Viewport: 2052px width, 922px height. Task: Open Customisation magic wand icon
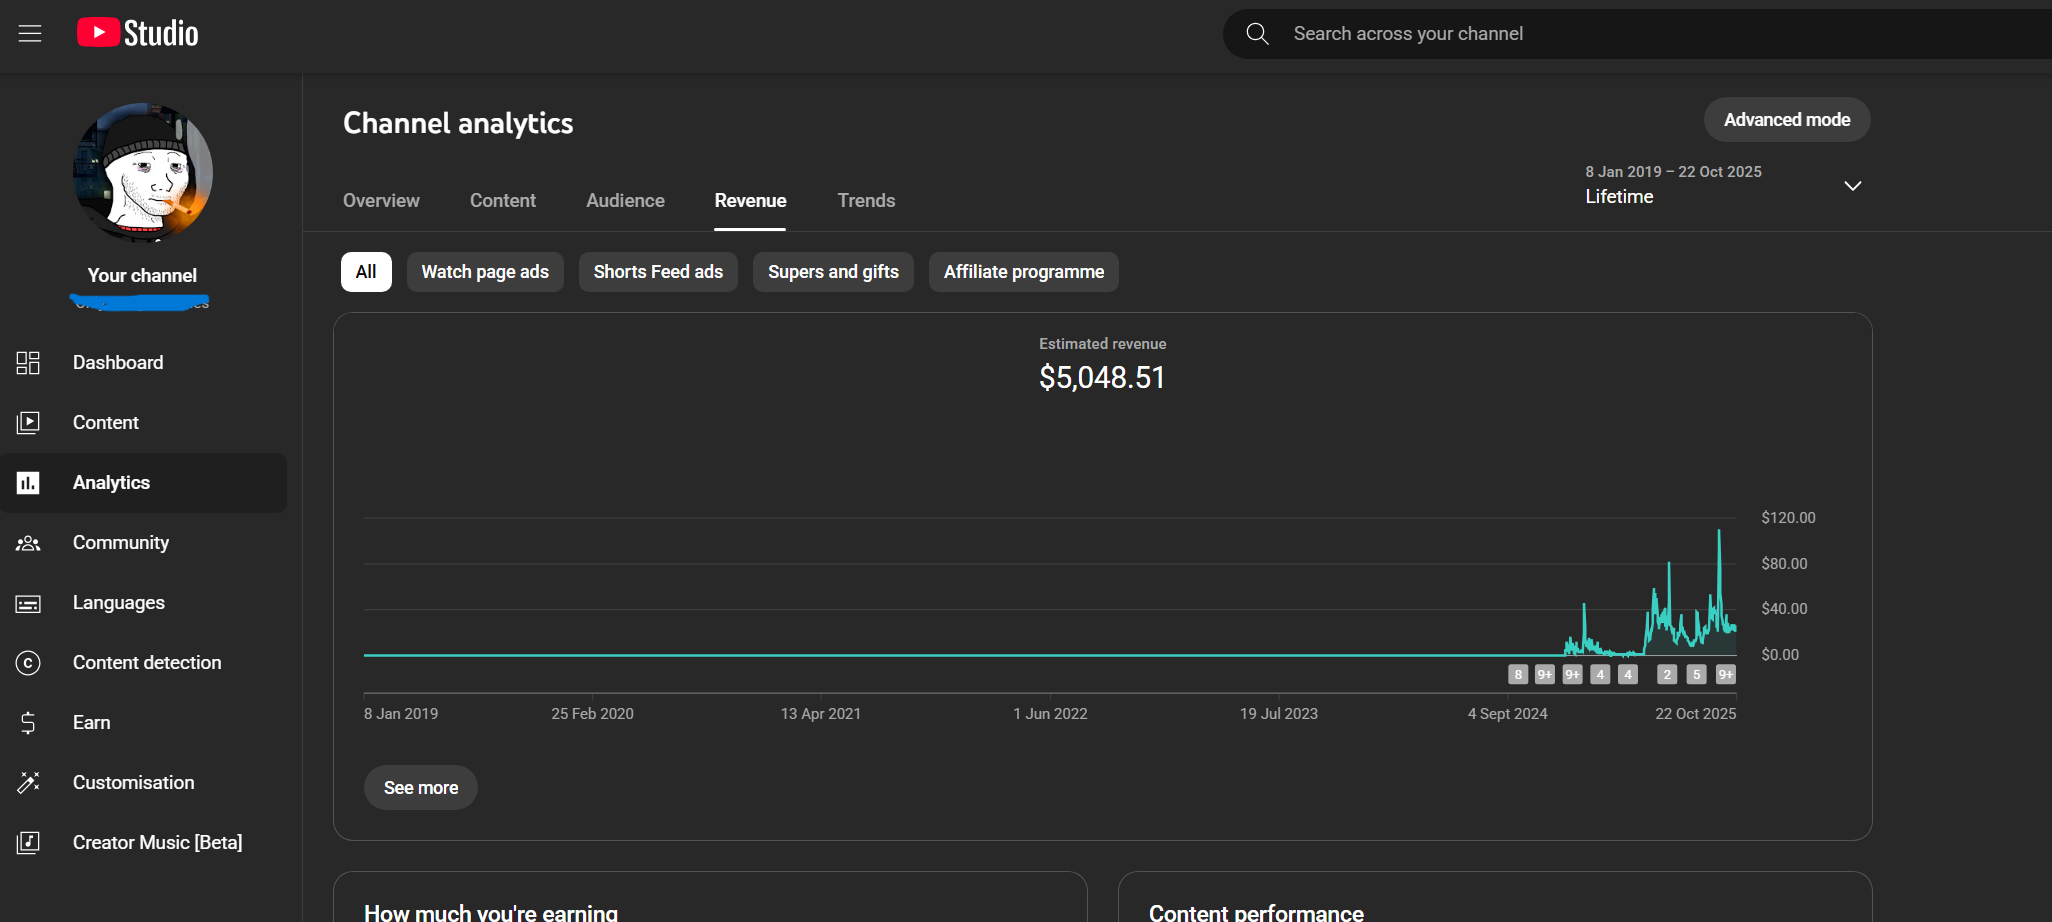tap(28, 783)
